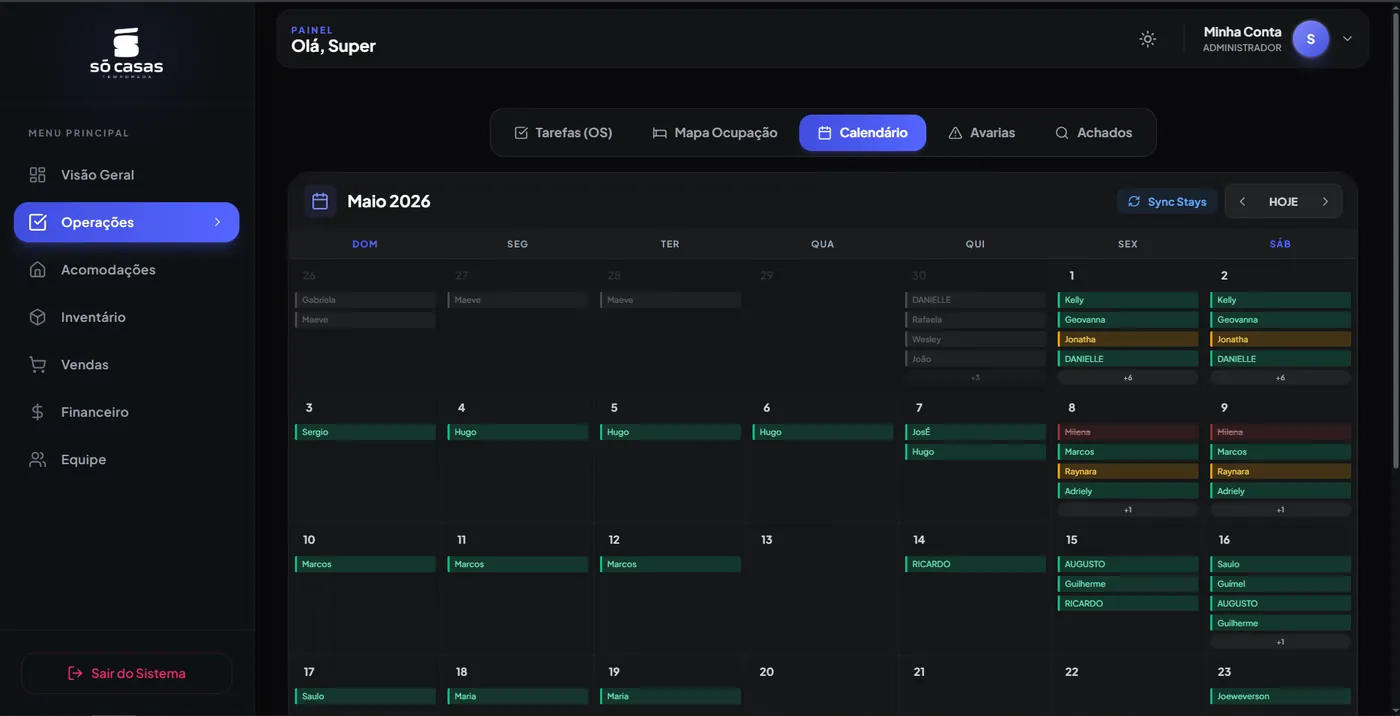Click the Equipe people icon
Screen dimensions: 1400x716
coord(37,460)
